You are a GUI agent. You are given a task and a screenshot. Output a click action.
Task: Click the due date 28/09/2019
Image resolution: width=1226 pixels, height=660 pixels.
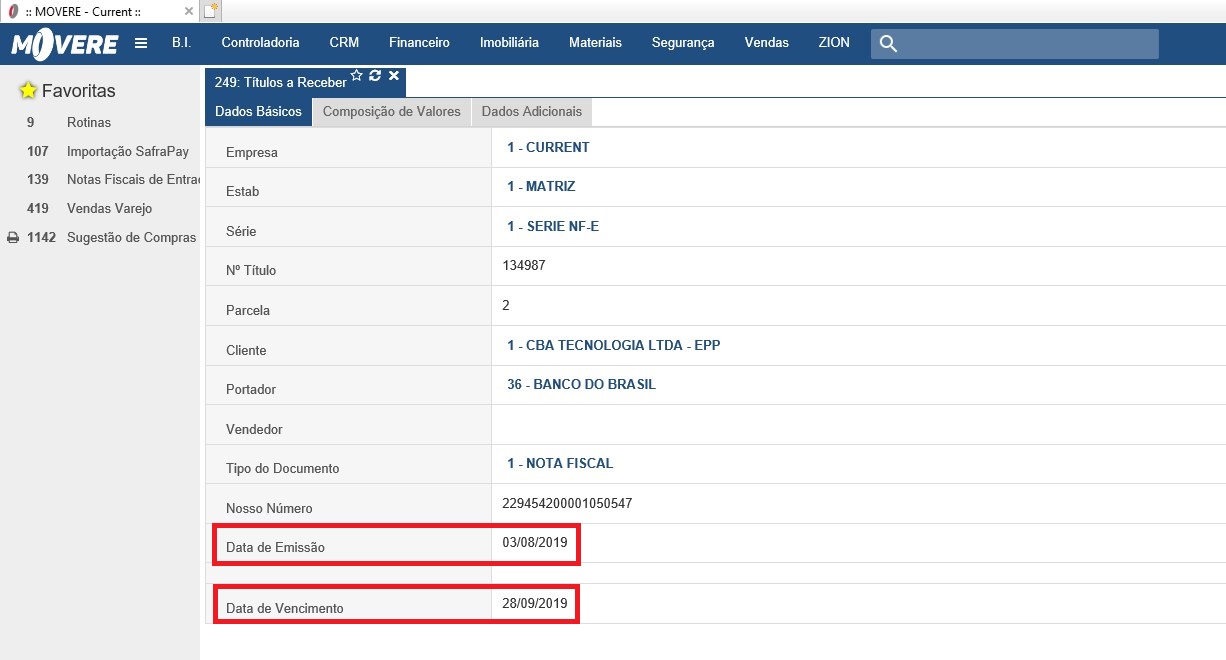coord(535,604)
